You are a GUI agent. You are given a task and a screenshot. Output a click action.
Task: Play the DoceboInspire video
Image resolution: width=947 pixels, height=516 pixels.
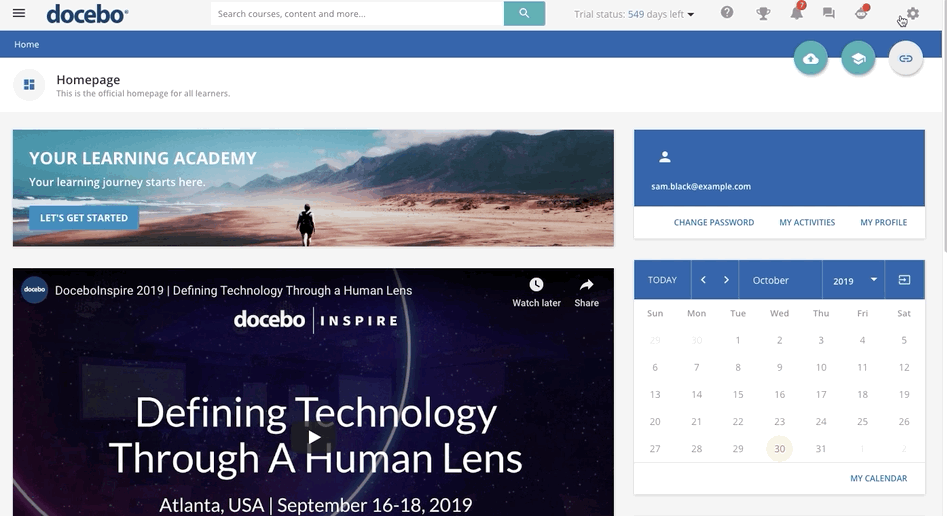(x=314, y=437)
